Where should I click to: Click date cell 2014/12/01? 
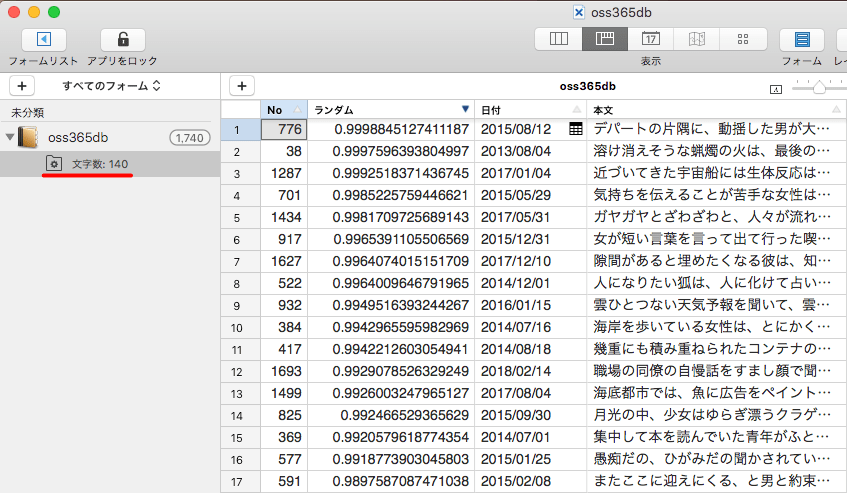click(x=530, y=283)
